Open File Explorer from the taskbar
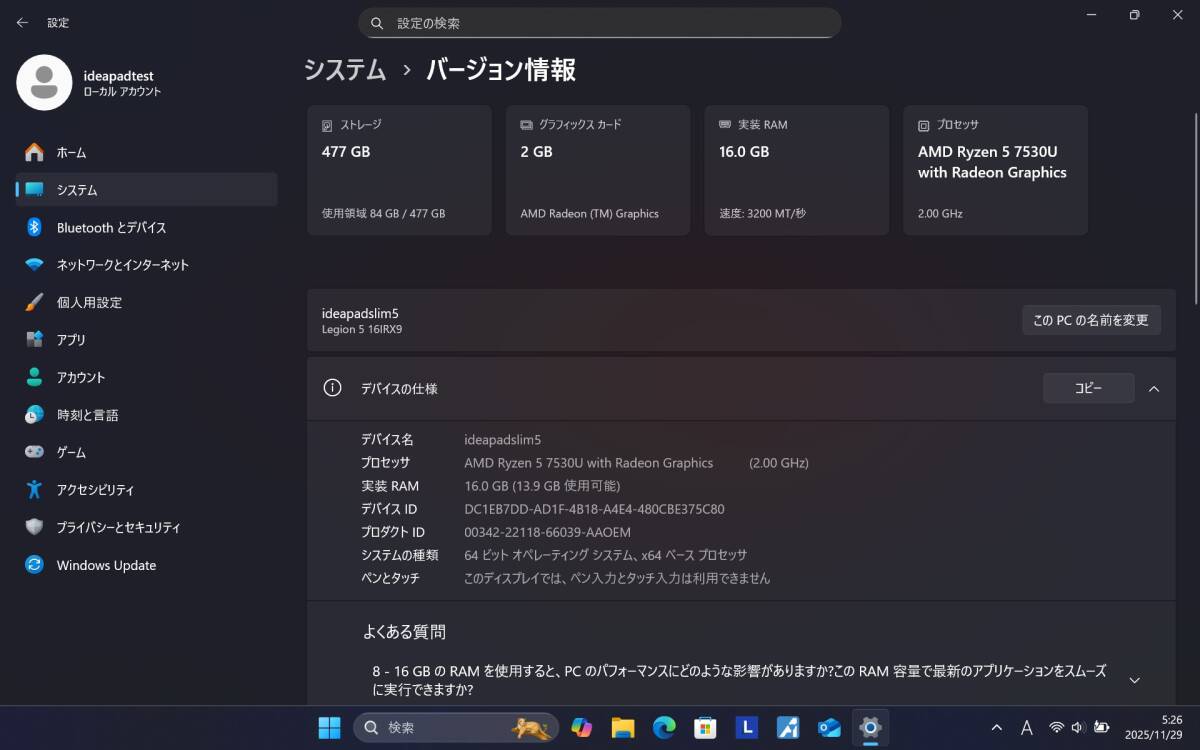 coord(622,728)
